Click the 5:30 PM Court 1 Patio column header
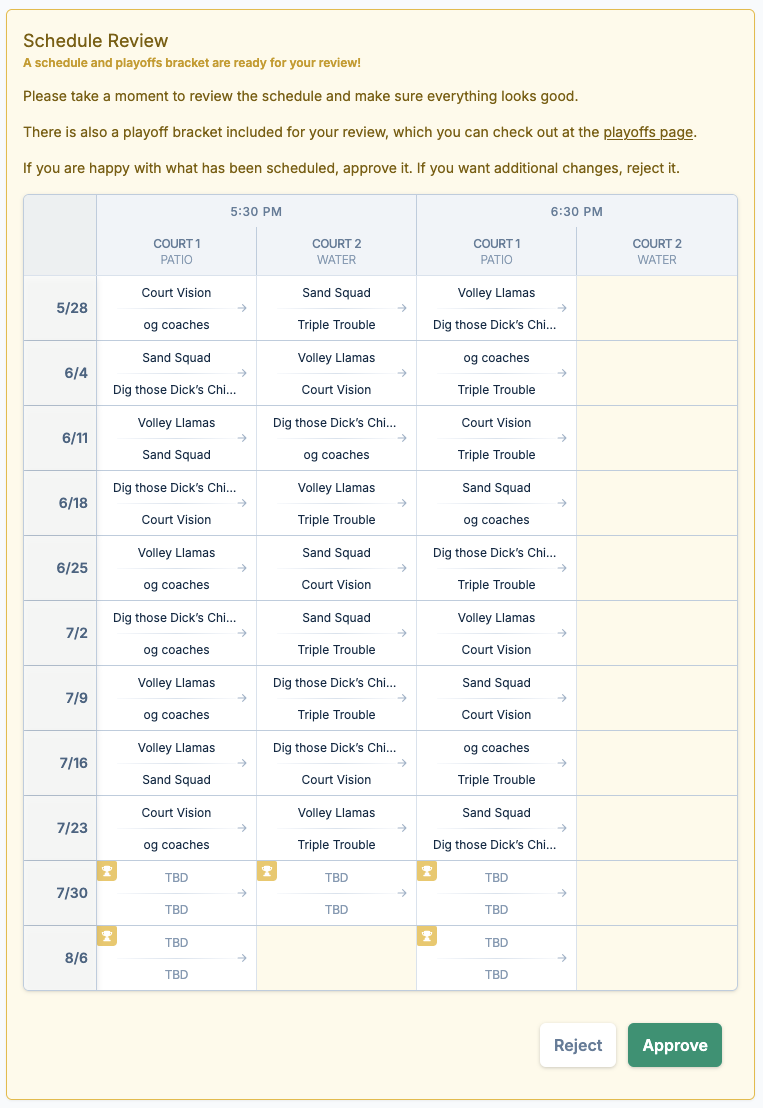Screen dimensions: 763x1108 pos(176,251)
